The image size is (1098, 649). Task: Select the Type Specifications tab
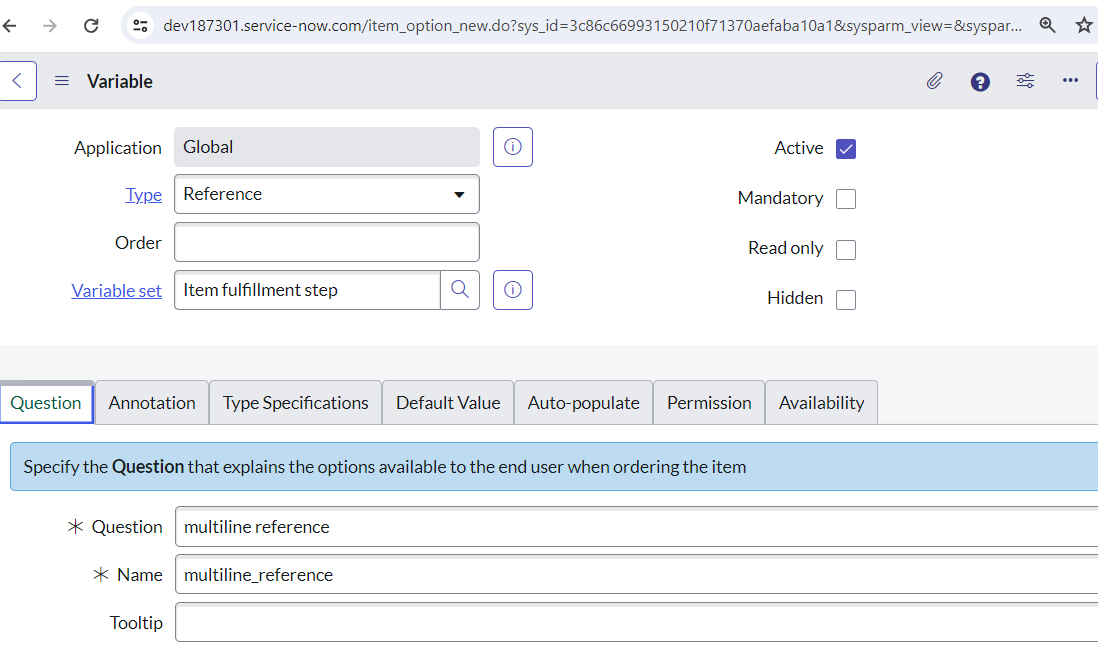point(296,403)
